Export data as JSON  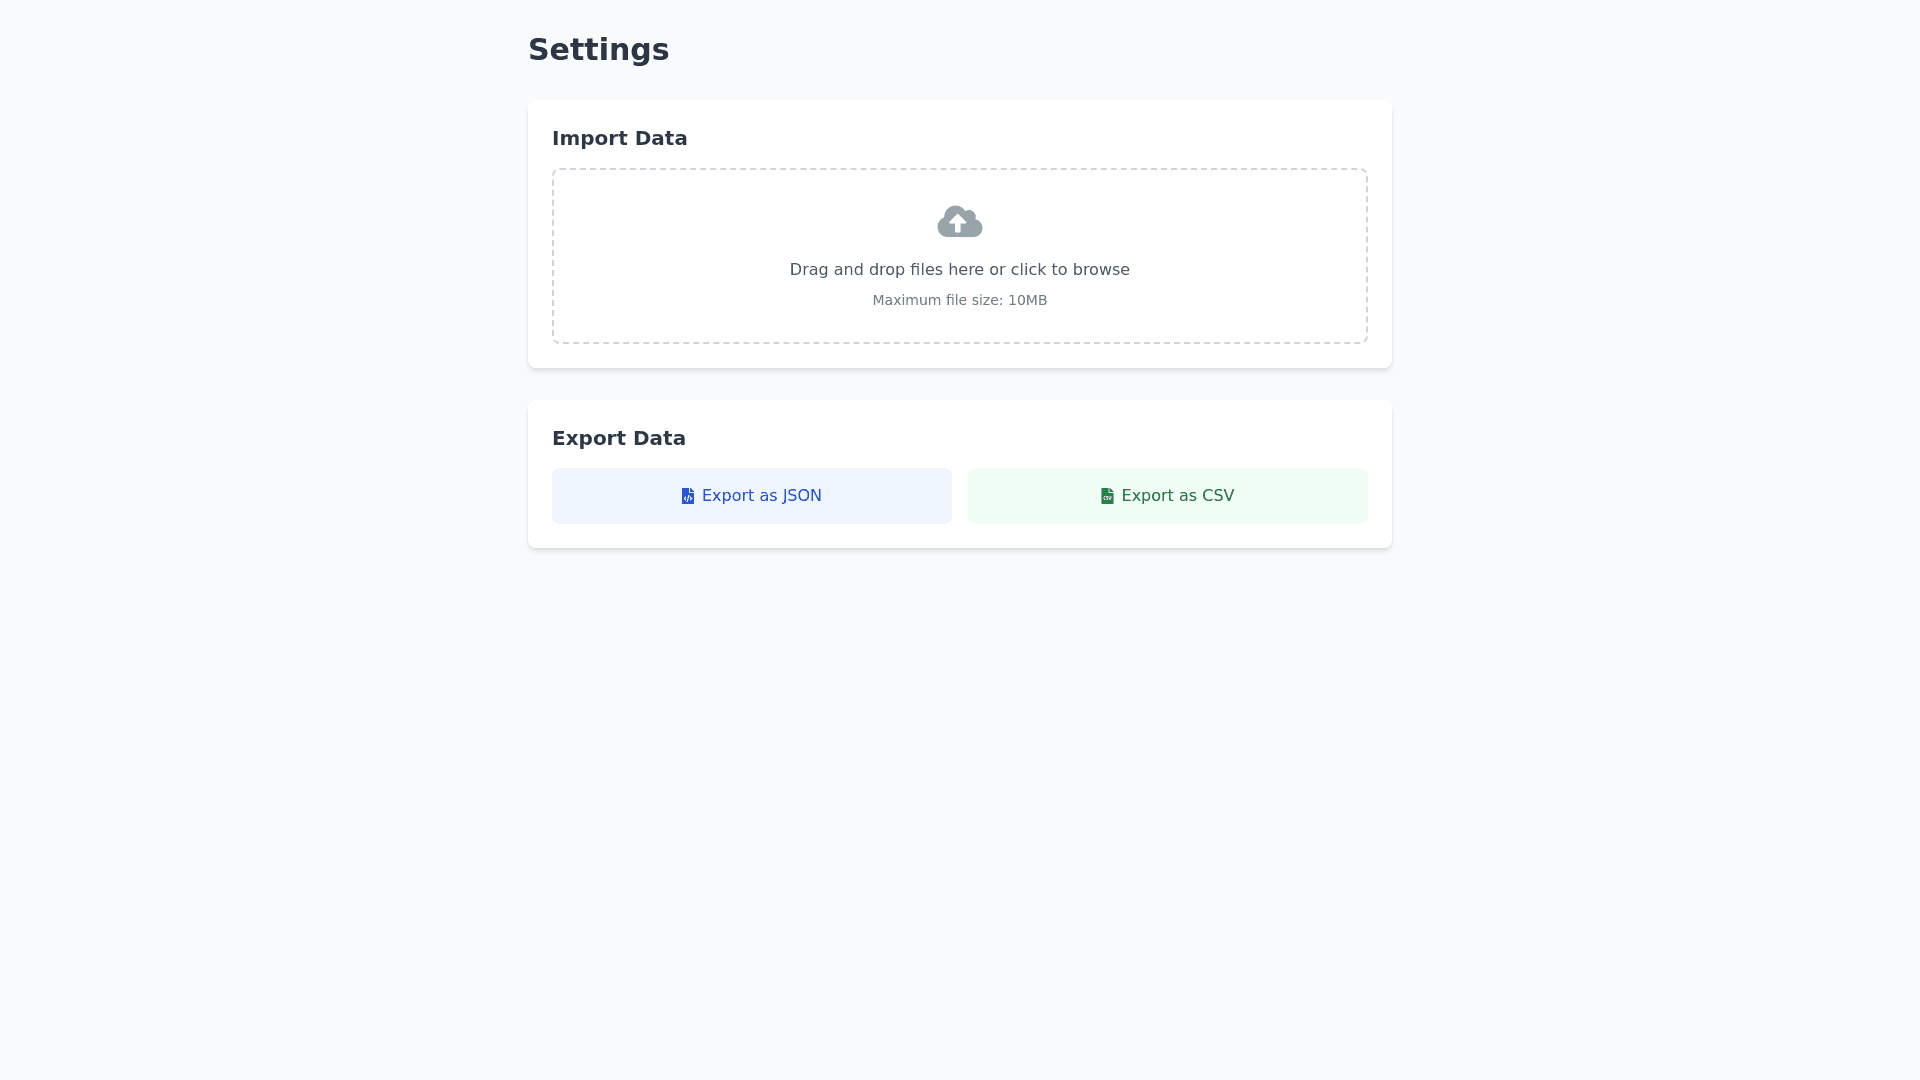pos(751,496)
